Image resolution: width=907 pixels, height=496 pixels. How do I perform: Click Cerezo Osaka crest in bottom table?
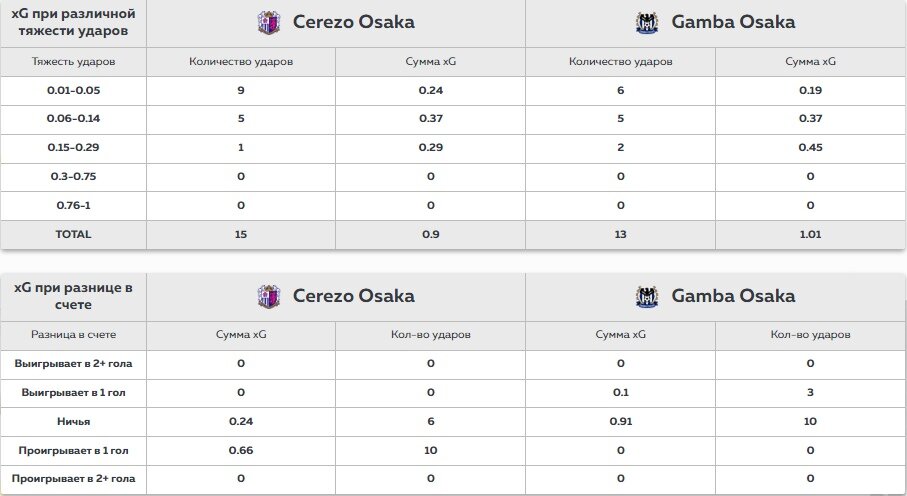click(x=269, y=296)
